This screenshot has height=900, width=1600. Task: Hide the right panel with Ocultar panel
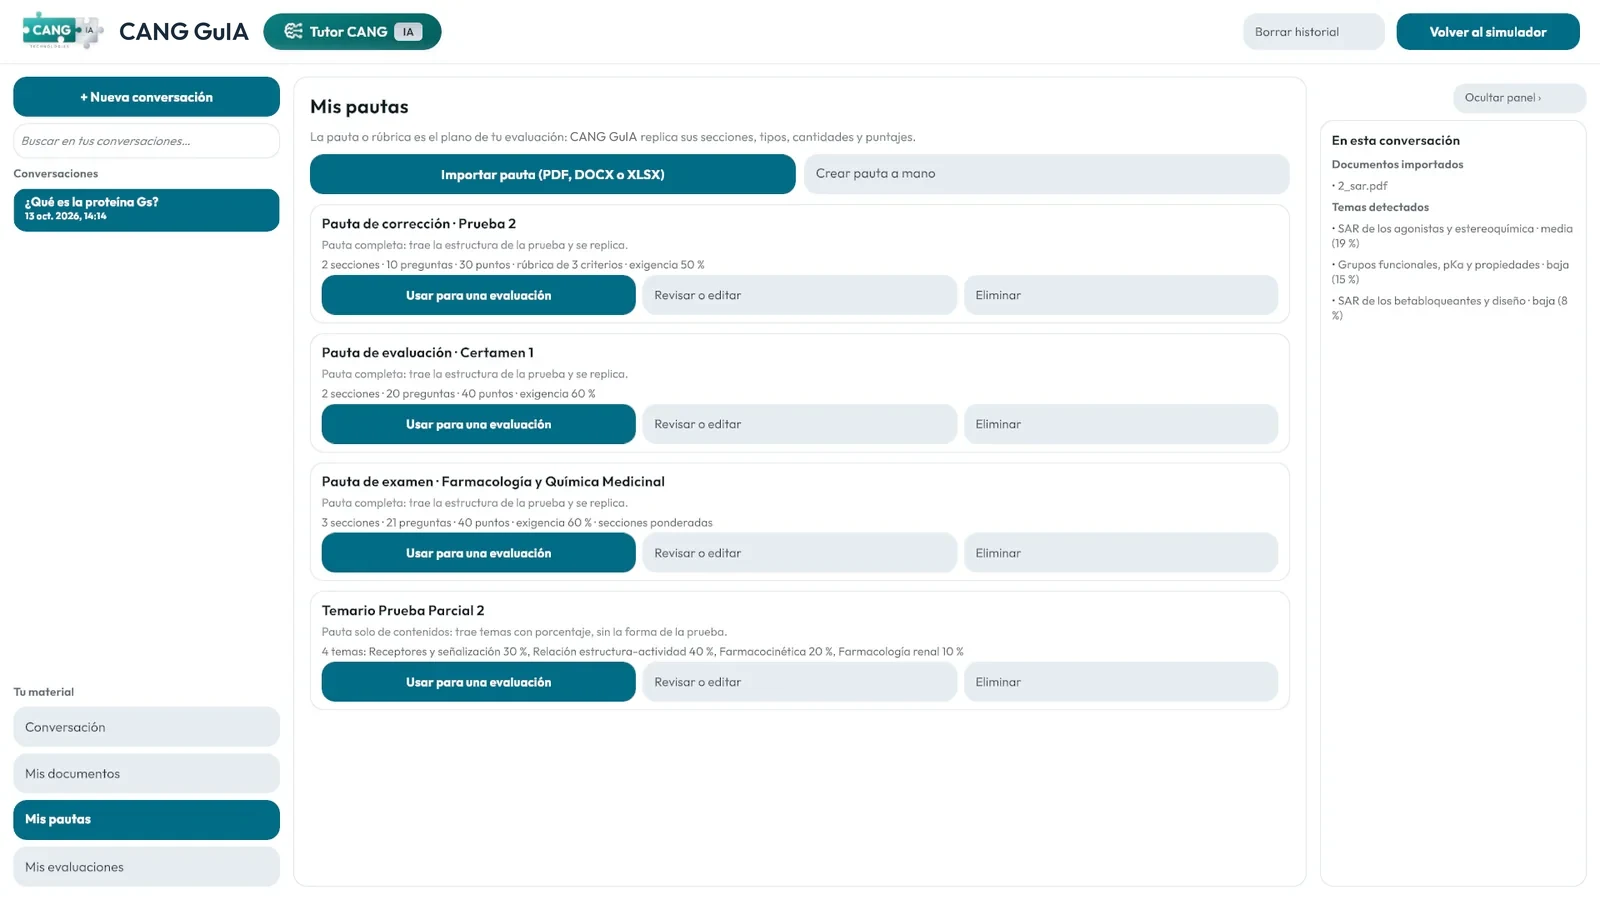tap(1519, 98)
